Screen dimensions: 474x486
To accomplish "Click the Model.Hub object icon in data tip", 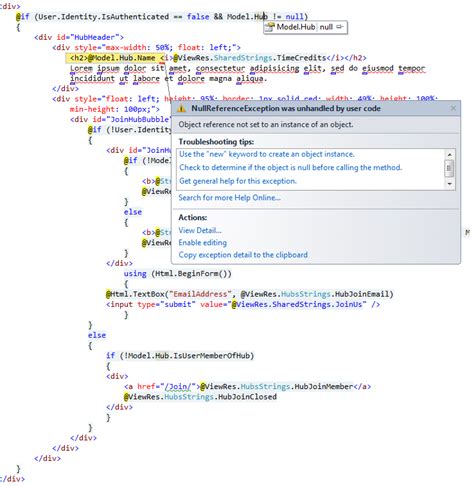I will coord(270,27).
